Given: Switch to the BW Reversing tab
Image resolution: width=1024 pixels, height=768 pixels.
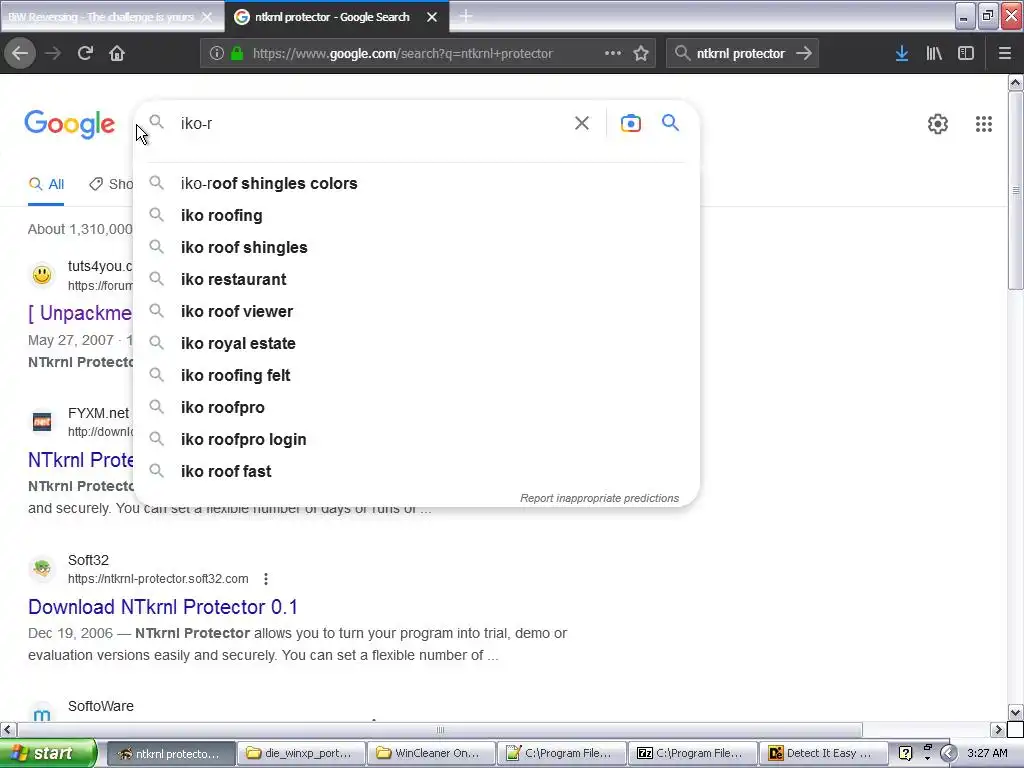Looking at the screenshot, I should (x=101, y=17).
